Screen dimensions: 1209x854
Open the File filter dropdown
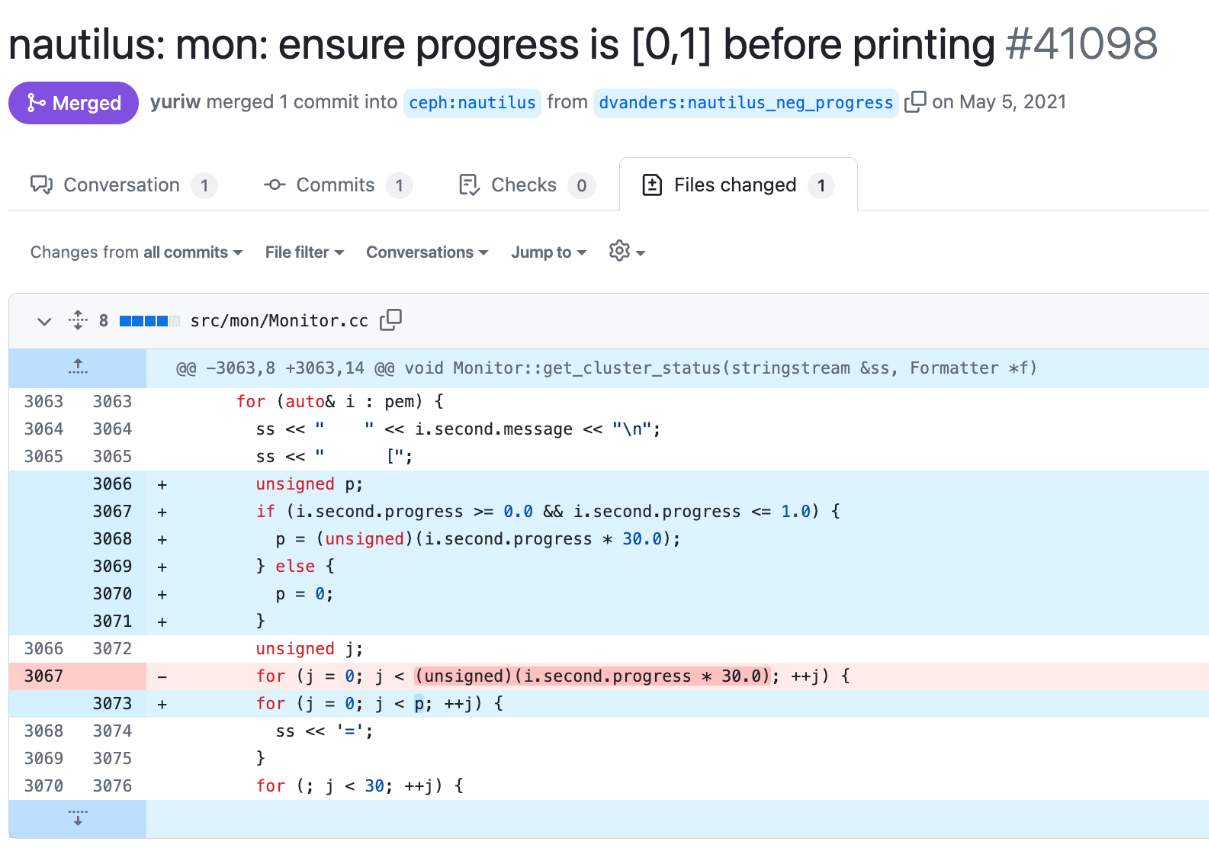(305, 252)
